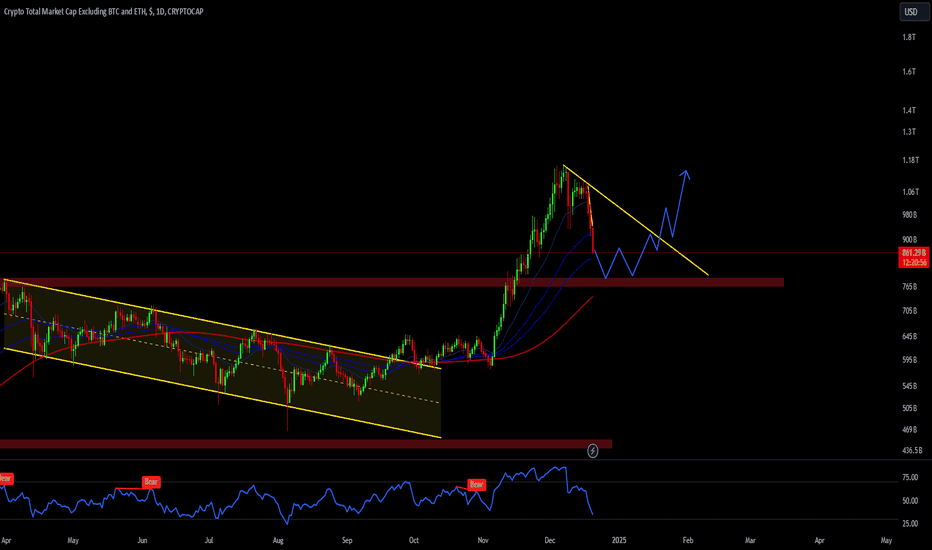Click the 1.6T price axis label
This screenshot has height=550, width=932.
pos(909,71)
